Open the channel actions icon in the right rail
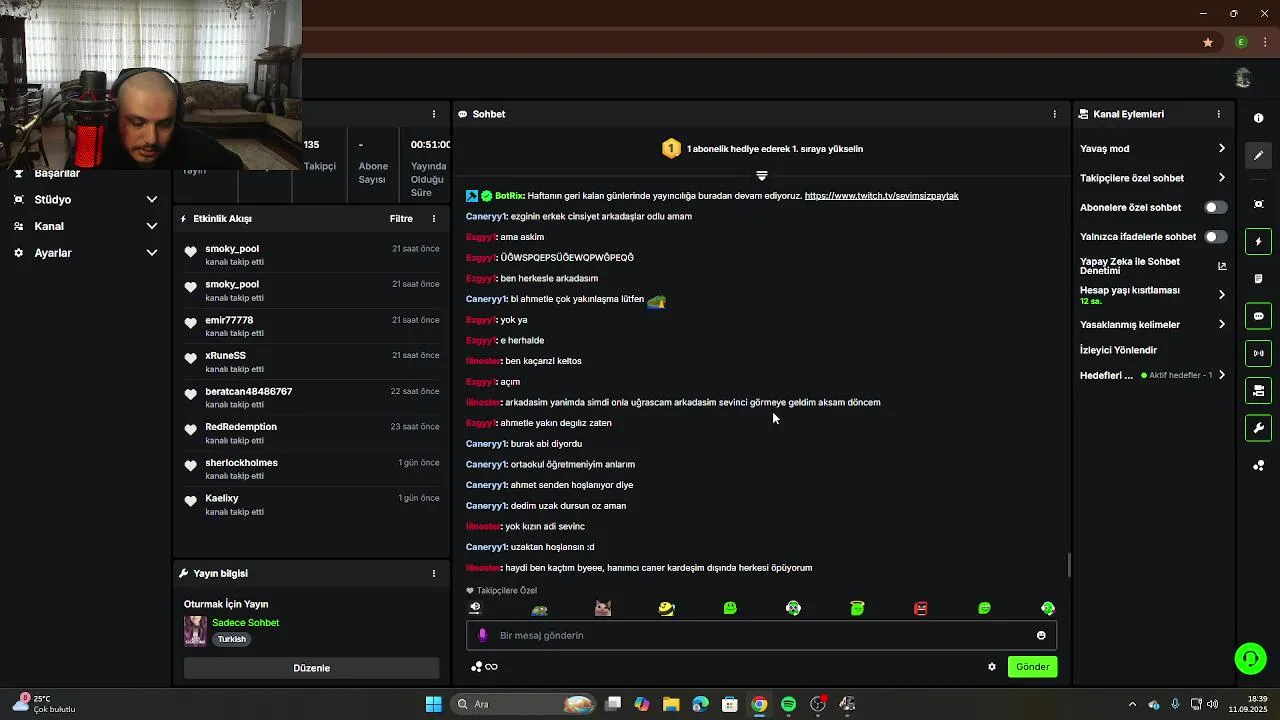Screen dimensions: 1280x720 1258,390
